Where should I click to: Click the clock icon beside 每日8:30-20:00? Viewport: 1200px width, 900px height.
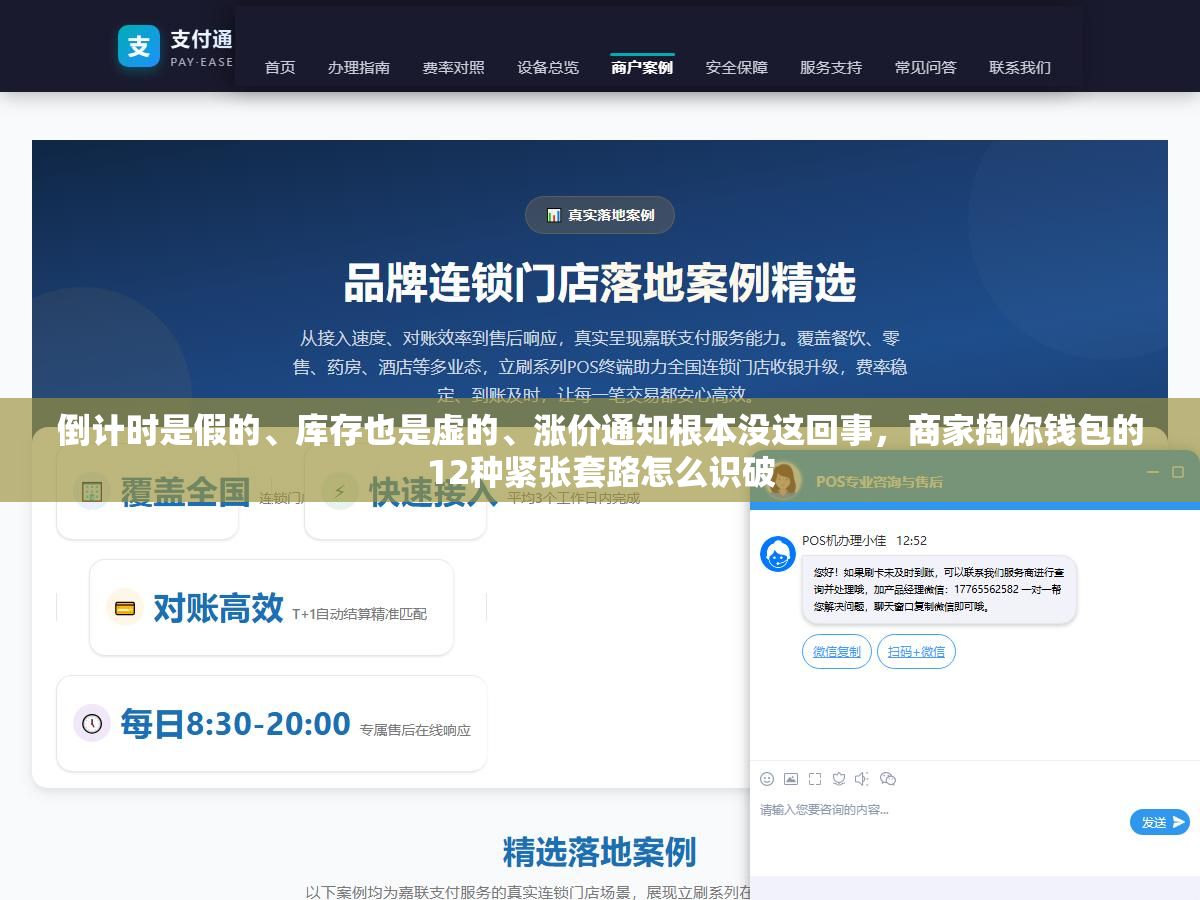click(92, 723)
